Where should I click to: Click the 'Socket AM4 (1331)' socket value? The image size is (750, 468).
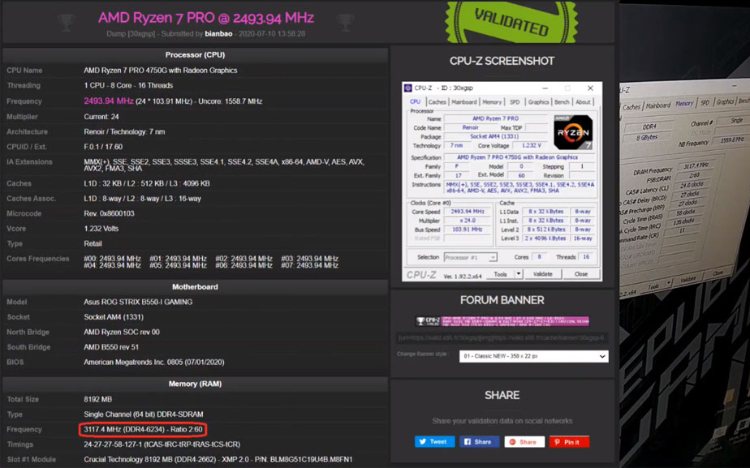[x=113, y=317]
